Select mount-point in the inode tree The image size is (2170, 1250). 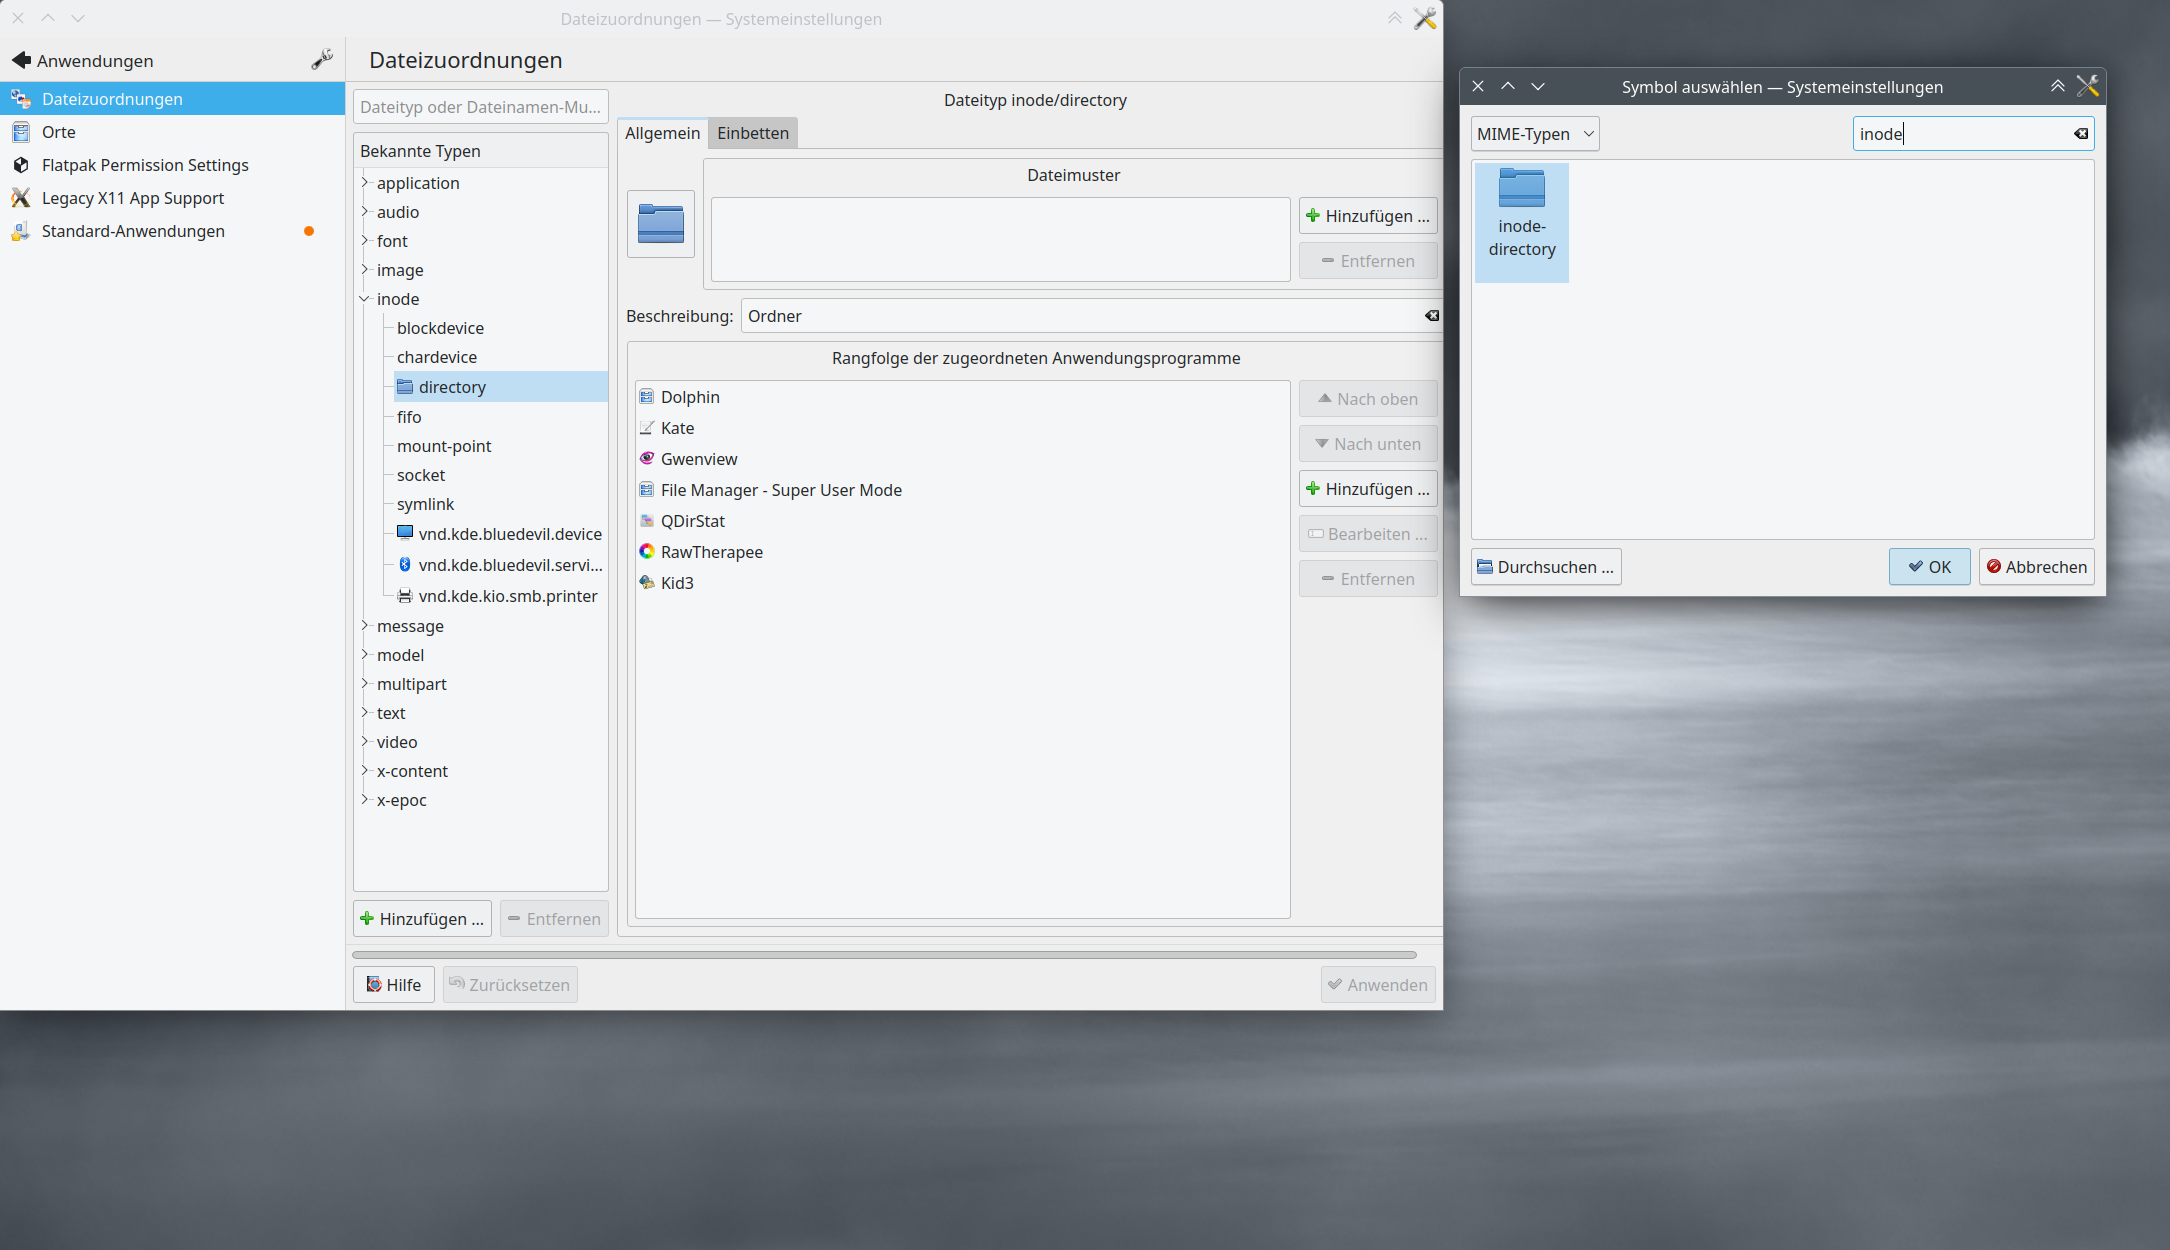444,446
